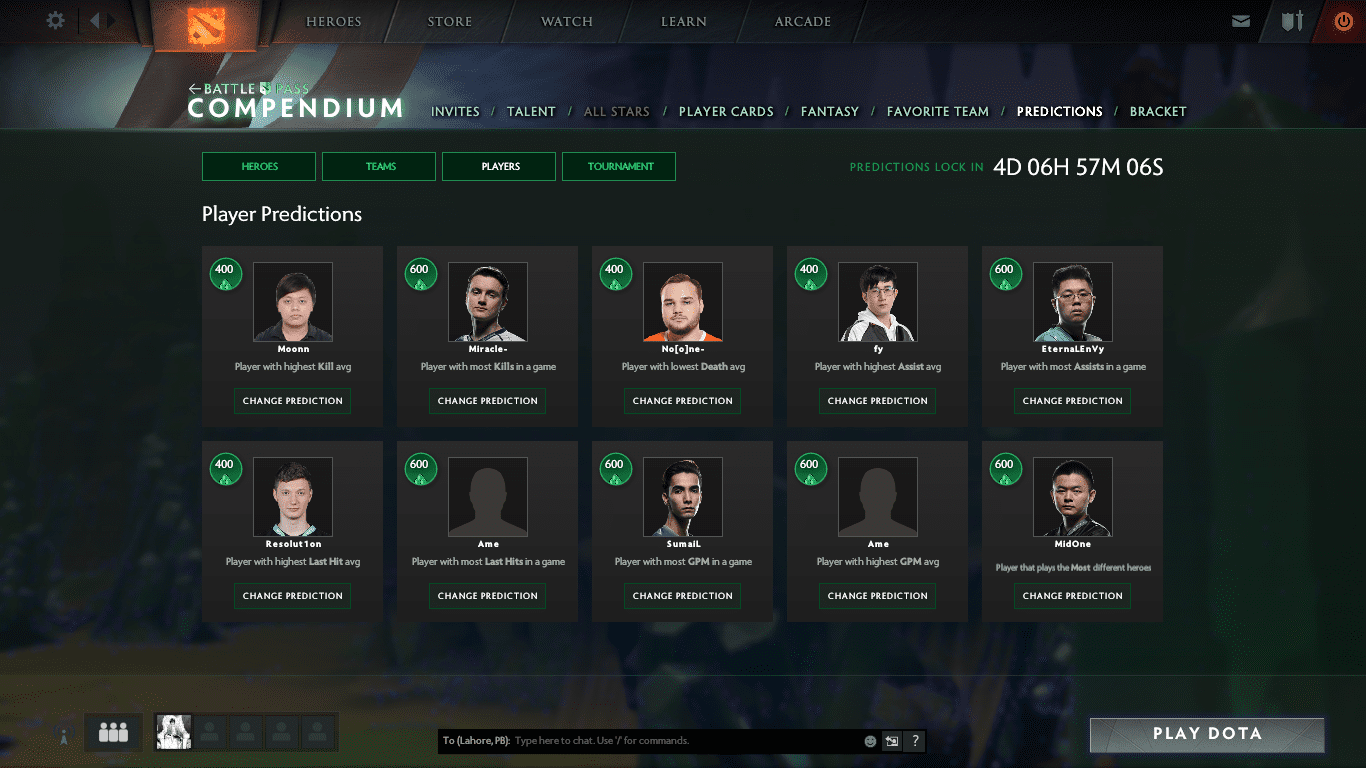Open the party members icon
The width and height of the screenshot is (1366, 768).
[x=113, y=733]
